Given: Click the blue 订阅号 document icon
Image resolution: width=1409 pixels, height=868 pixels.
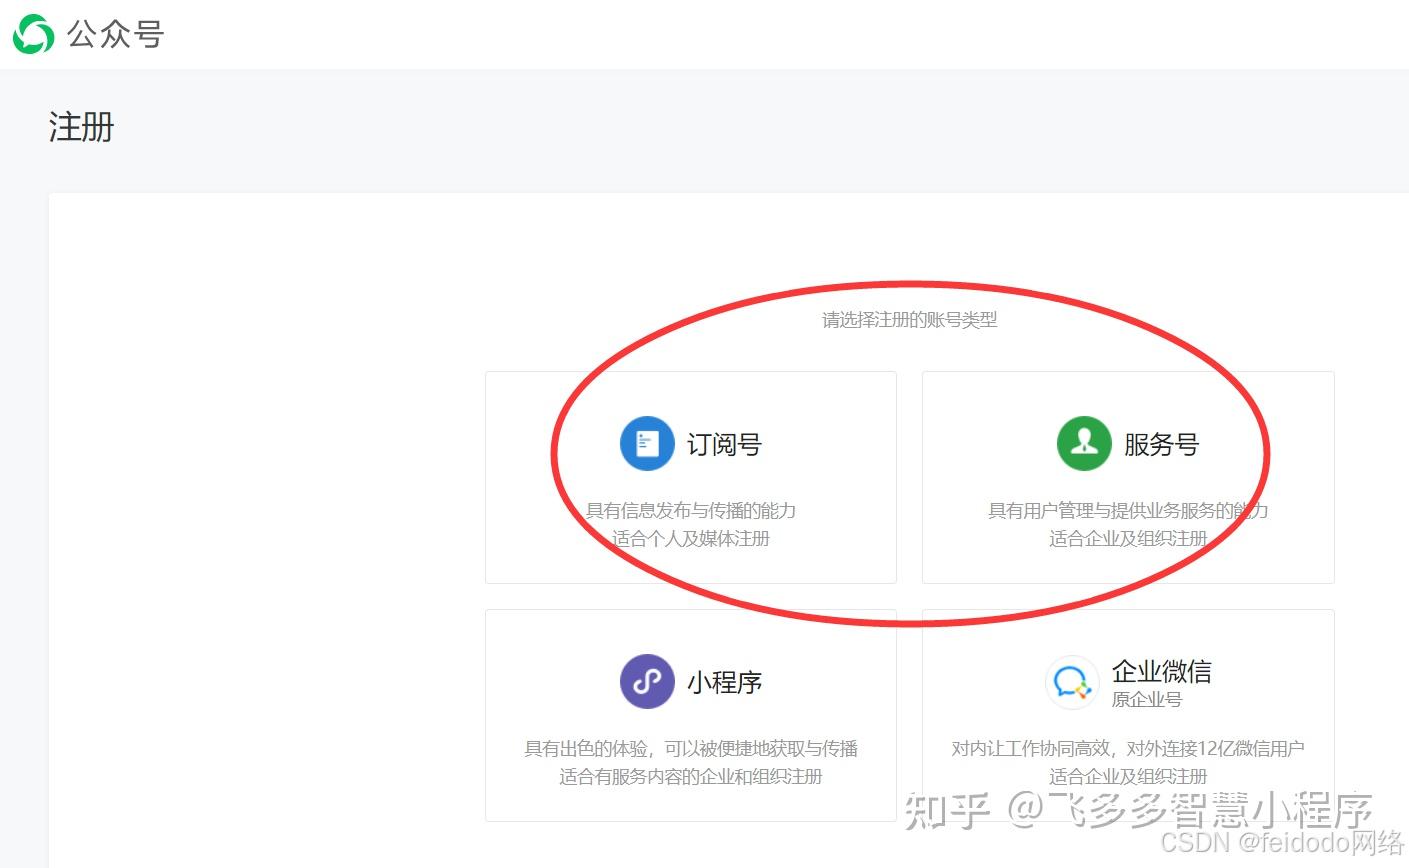Looking at the screenshot, I should (x=647, y=443).
